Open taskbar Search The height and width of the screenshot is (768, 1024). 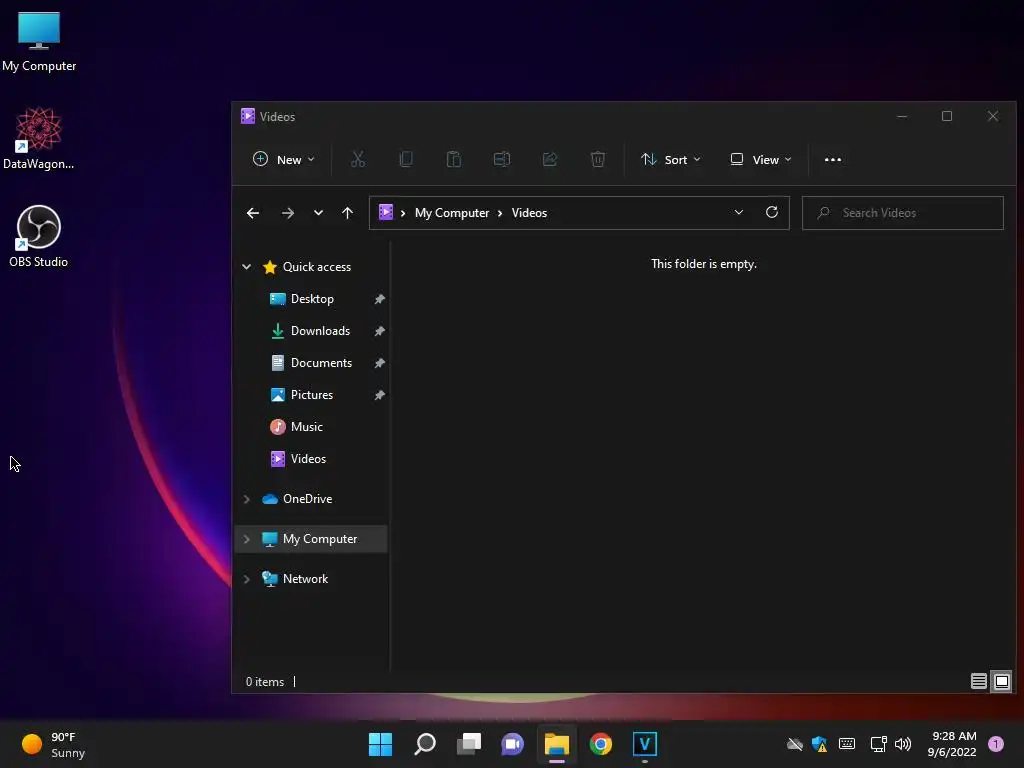point(424,744)
